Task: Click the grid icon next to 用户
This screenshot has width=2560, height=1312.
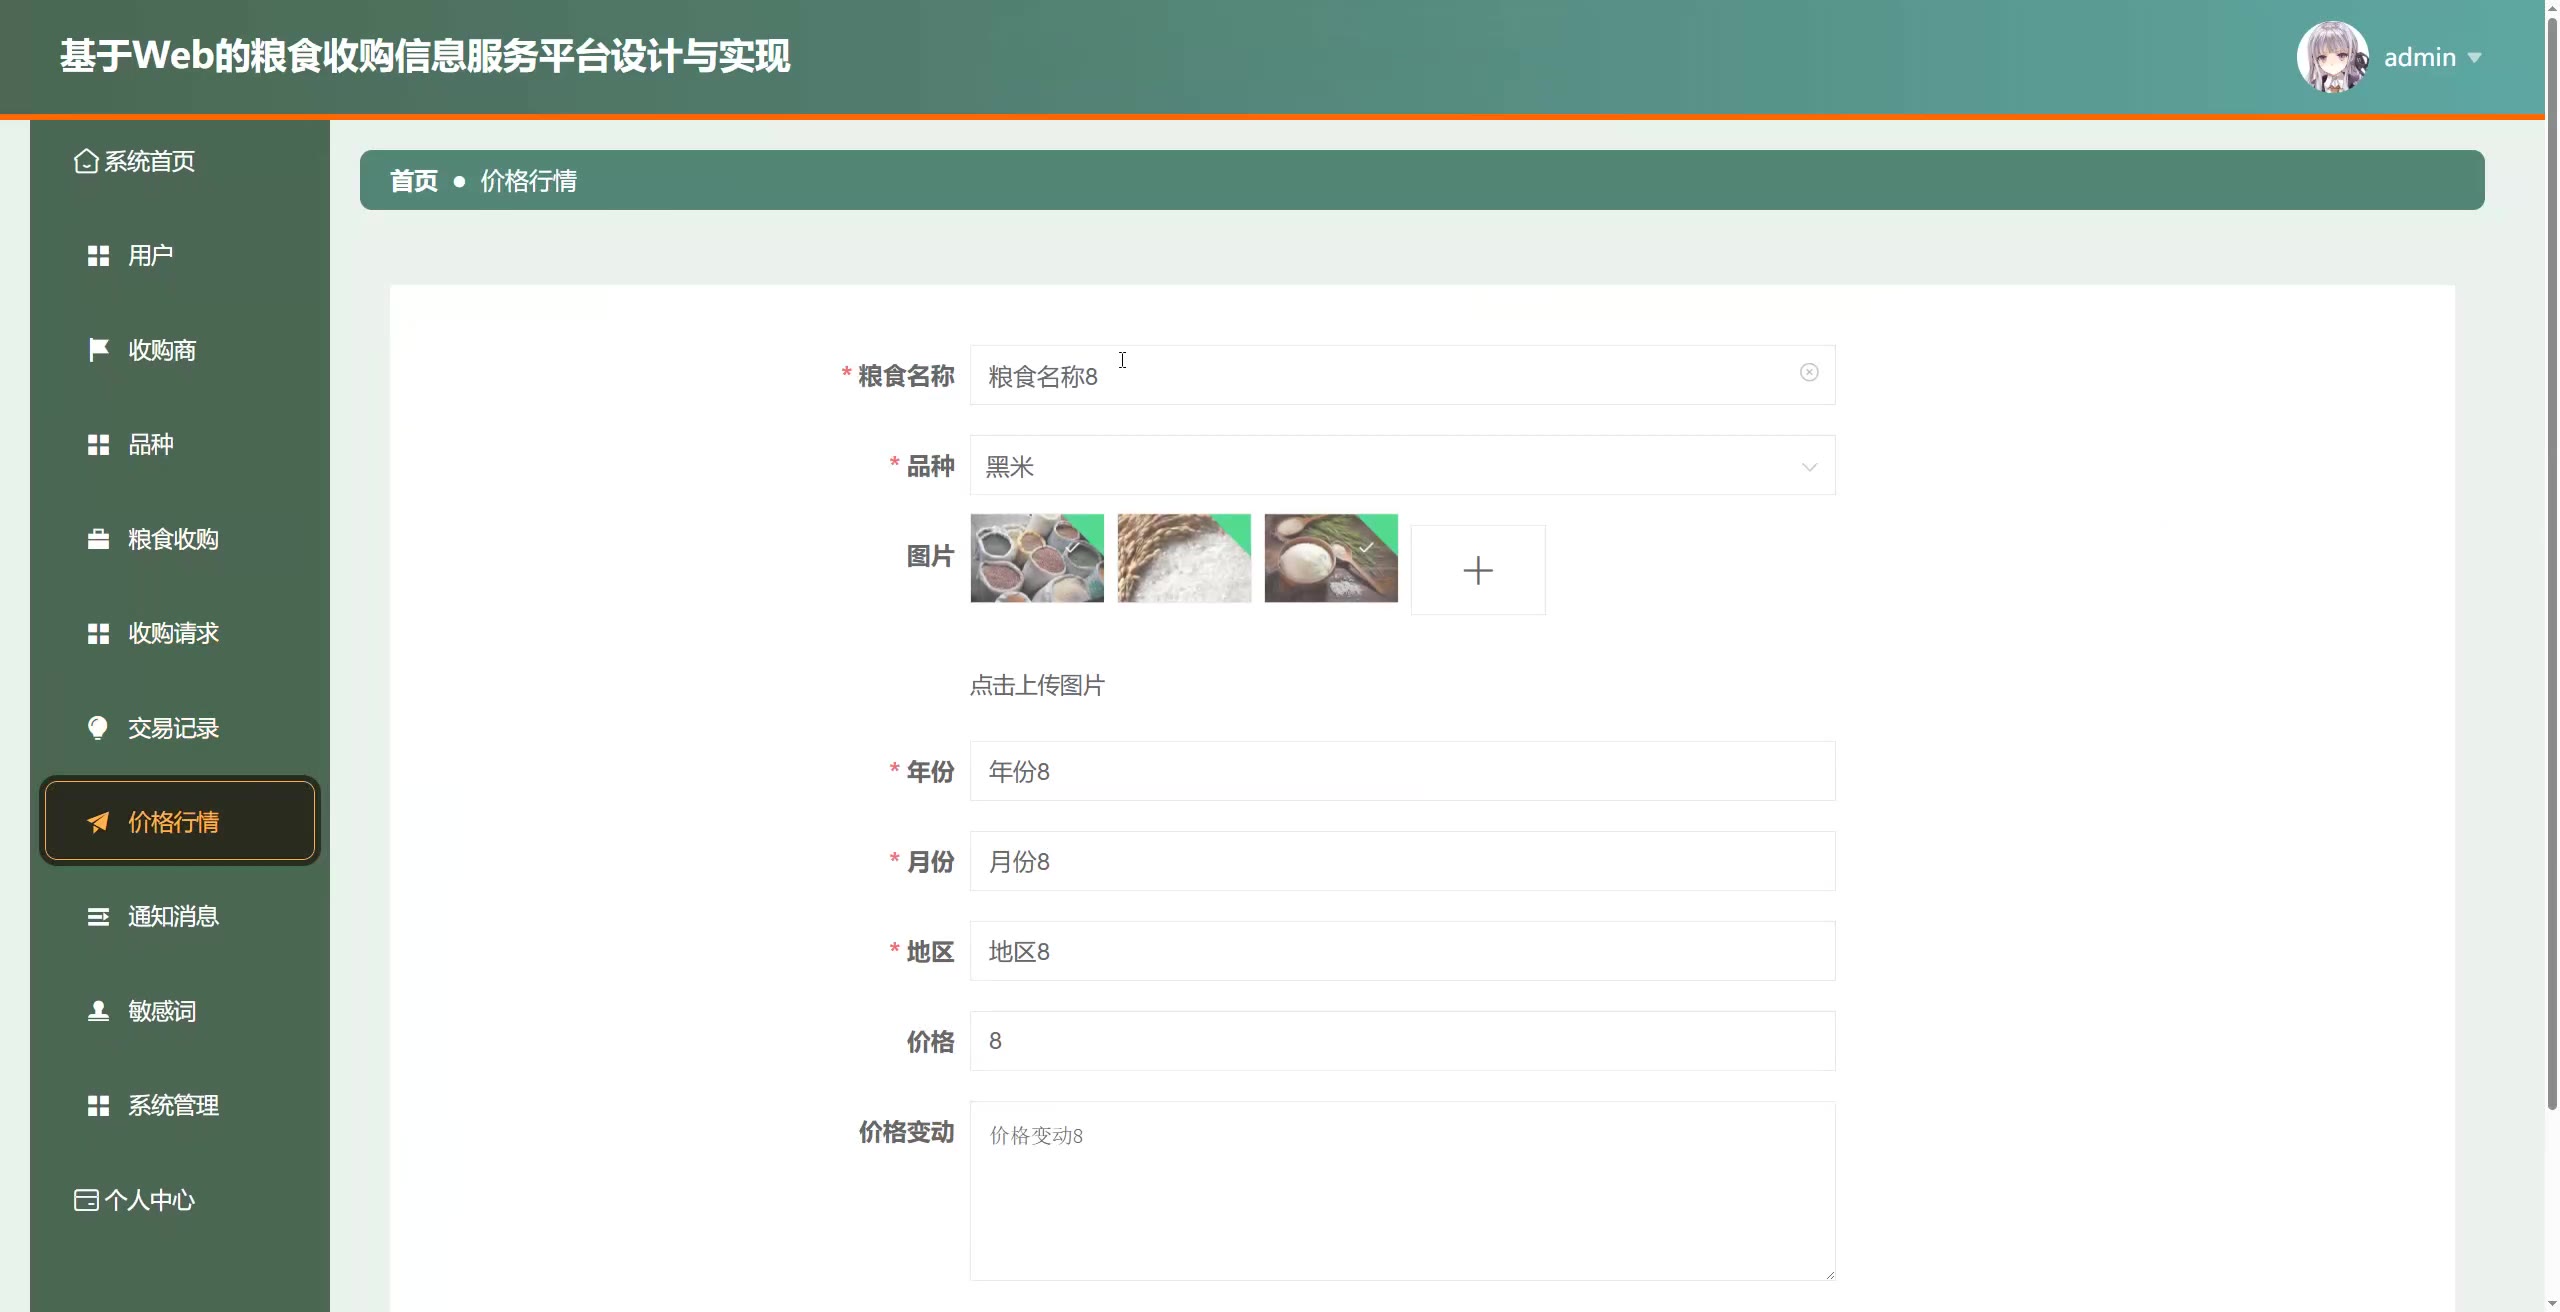Action: [x=98, y=256]
